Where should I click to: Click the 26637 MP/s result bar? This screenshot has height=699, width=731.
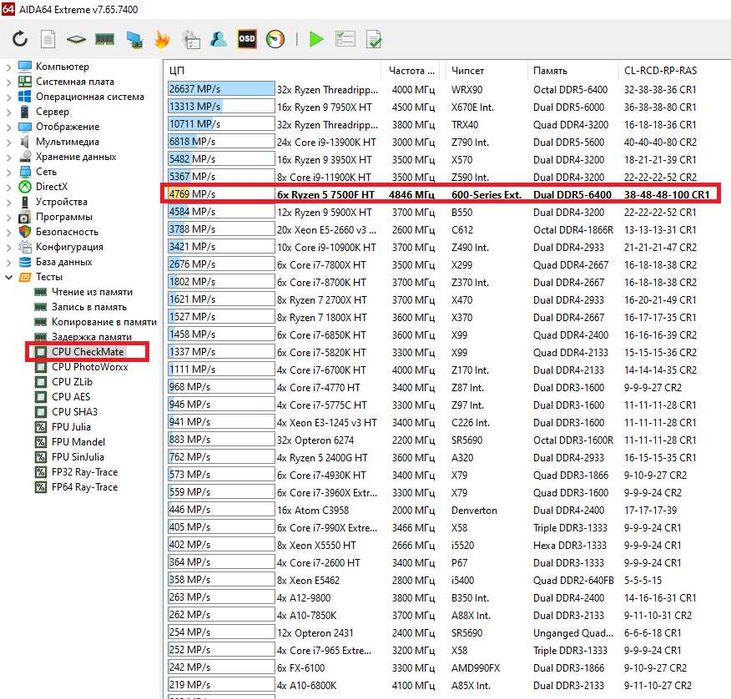tap(221, 89)
